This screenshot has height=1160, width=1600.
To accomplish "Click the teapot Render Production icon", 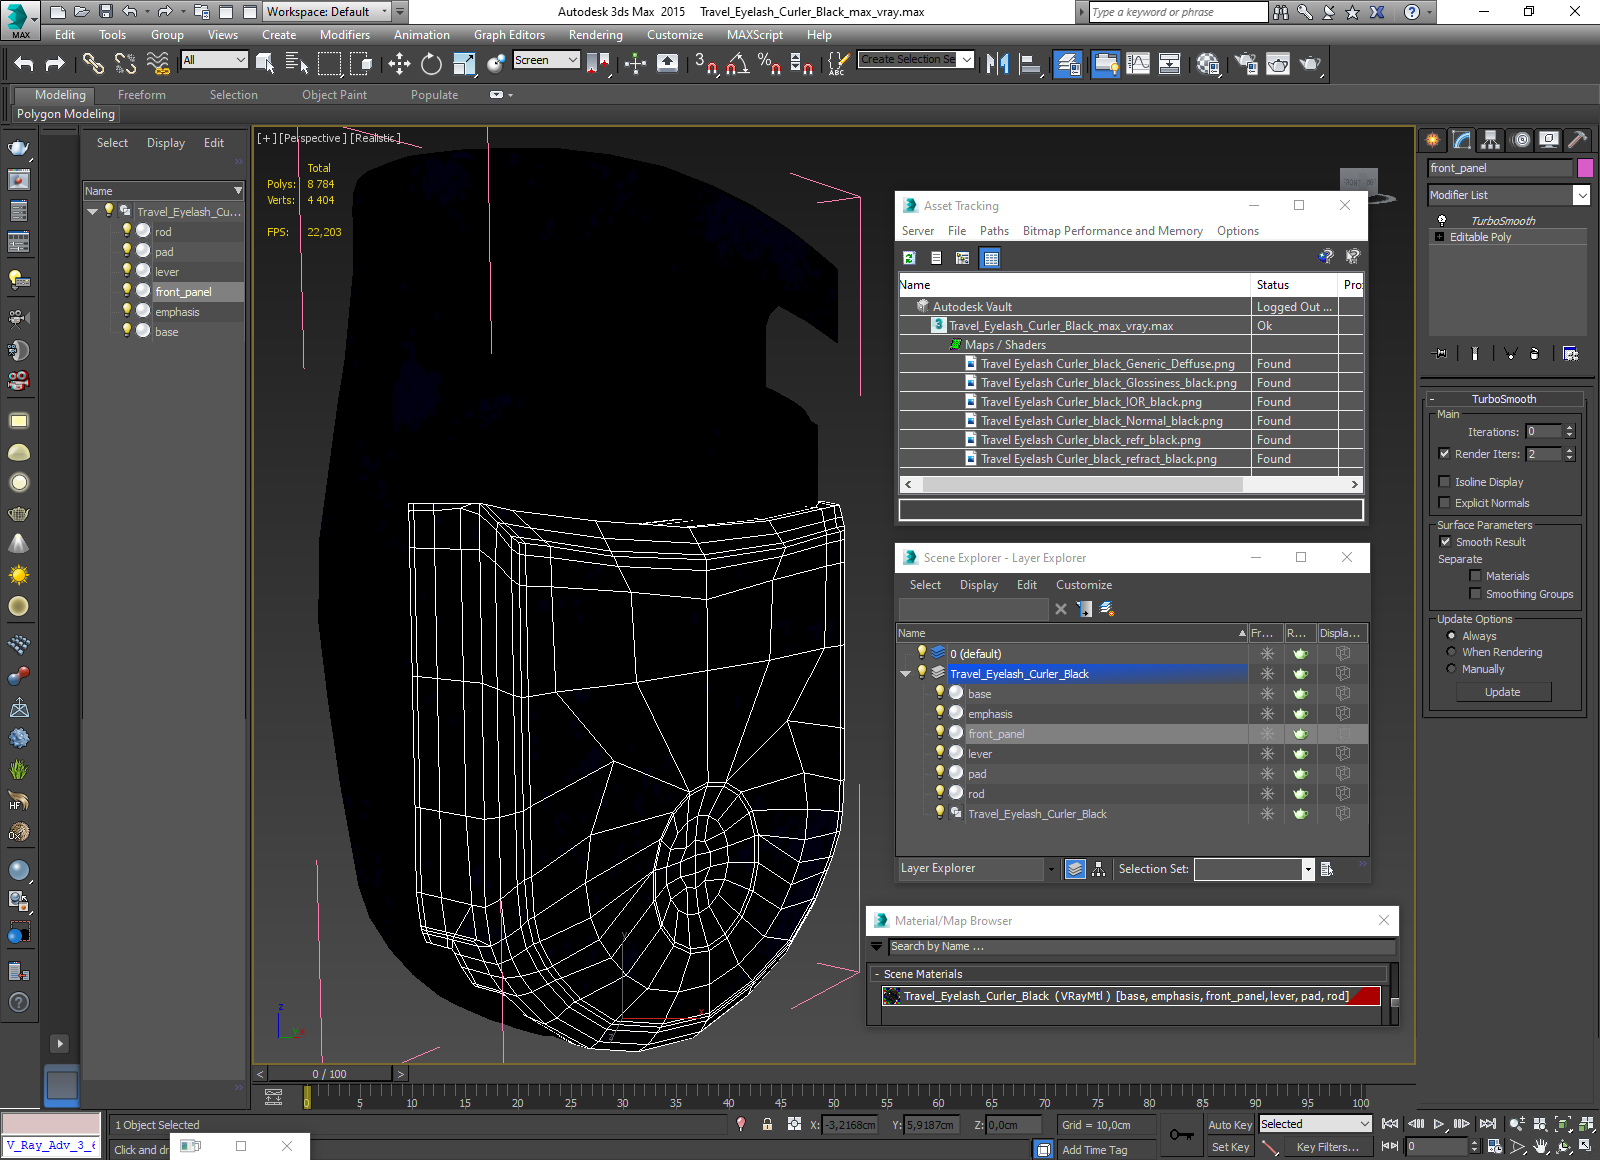I will pyautogui.click(x=1310, y=64).
